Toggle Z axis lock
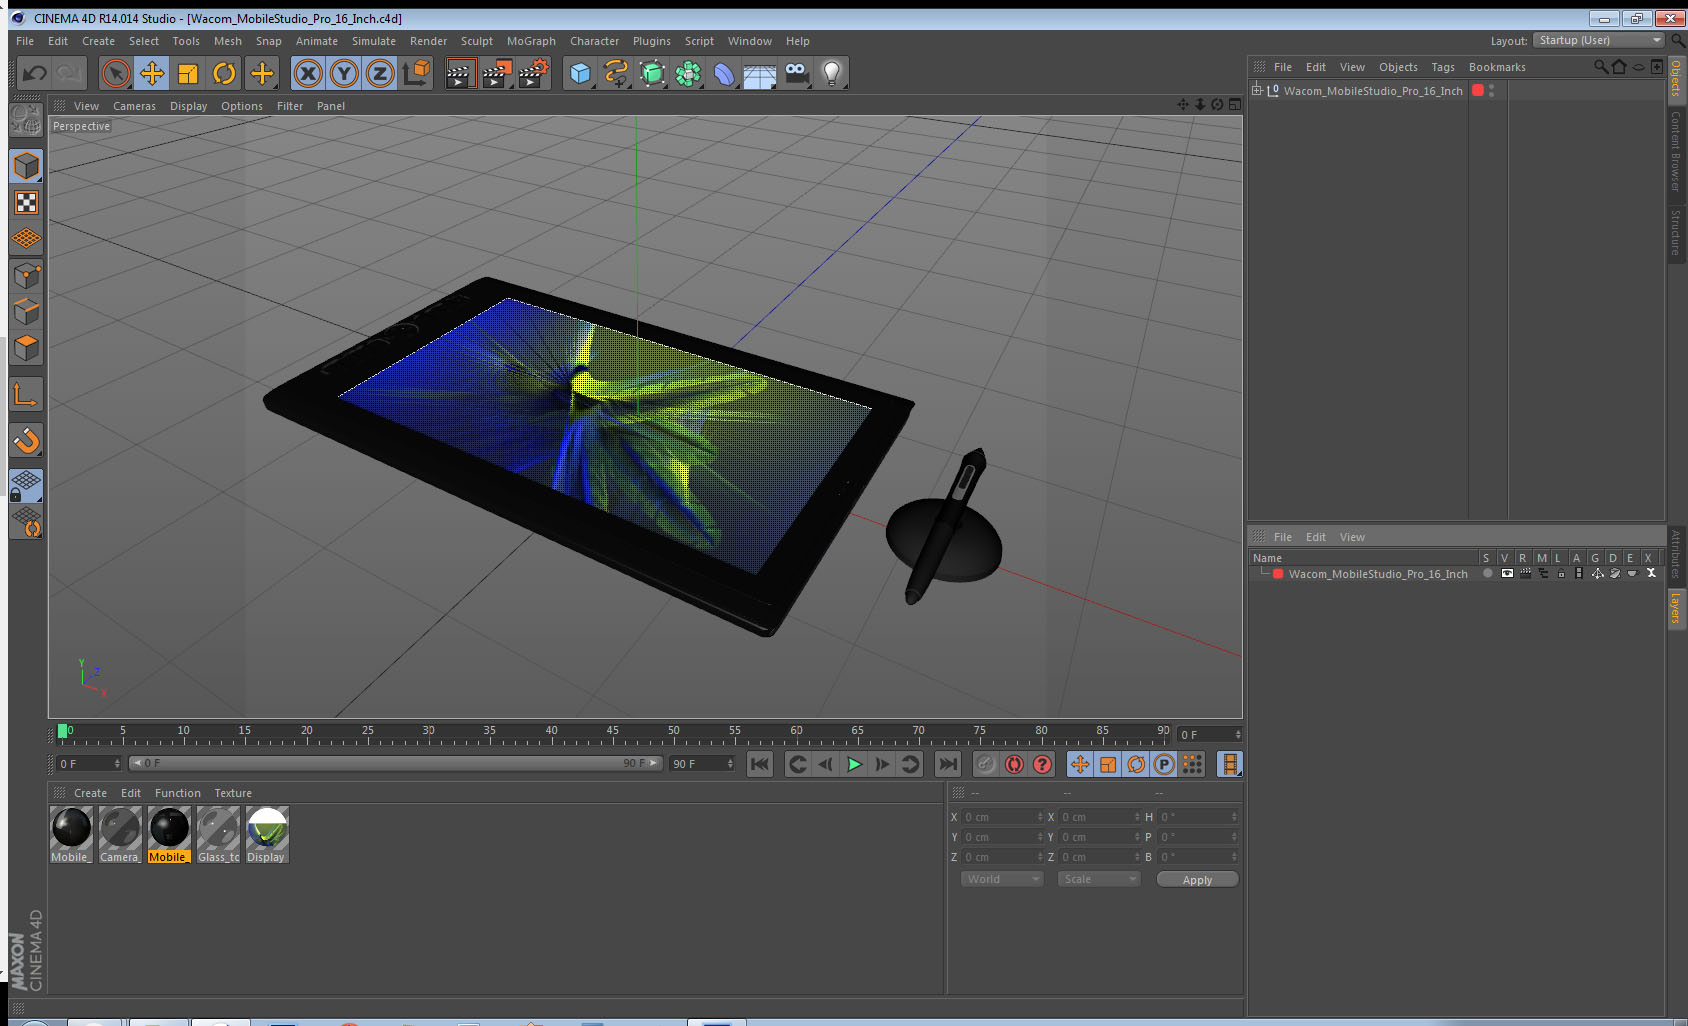 coord(380,73)
